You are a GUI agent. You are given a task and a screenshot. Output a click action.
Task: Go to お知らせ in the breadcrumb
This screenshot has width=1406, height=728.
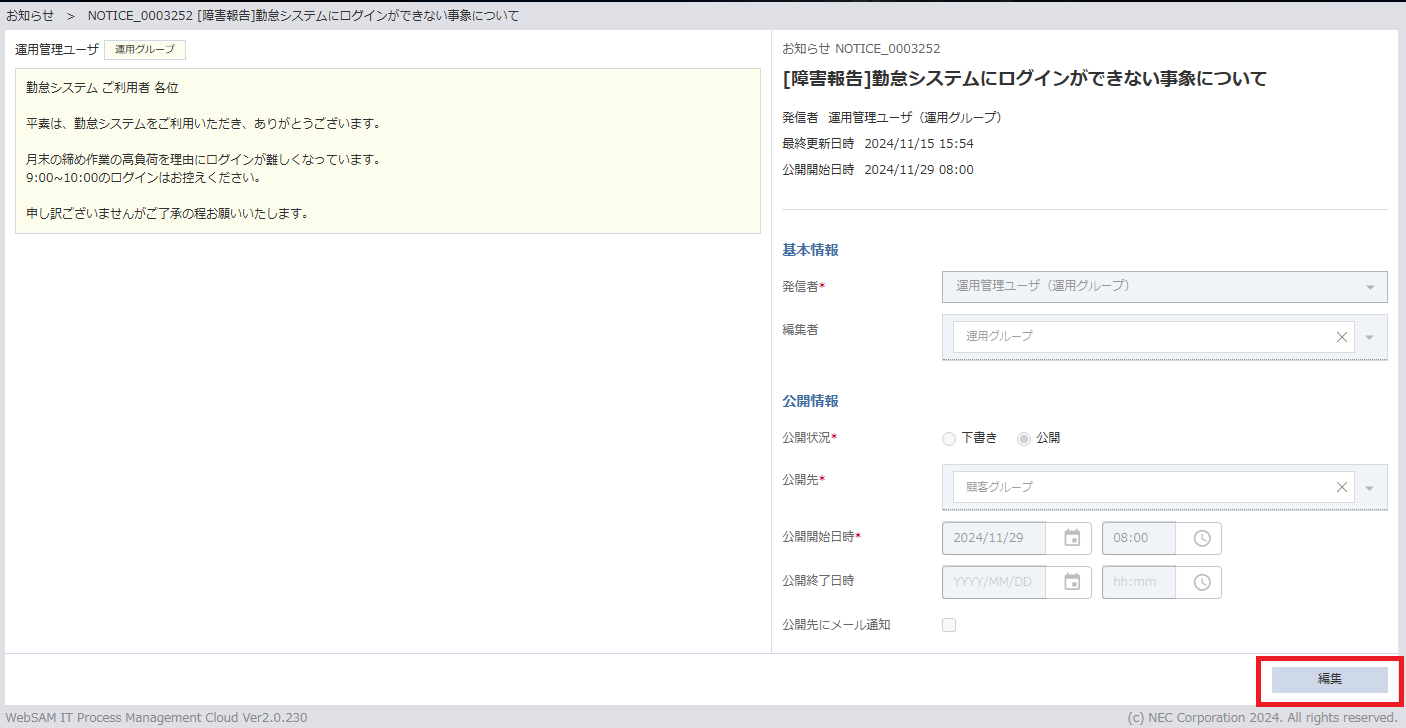[x=30, y=16]
